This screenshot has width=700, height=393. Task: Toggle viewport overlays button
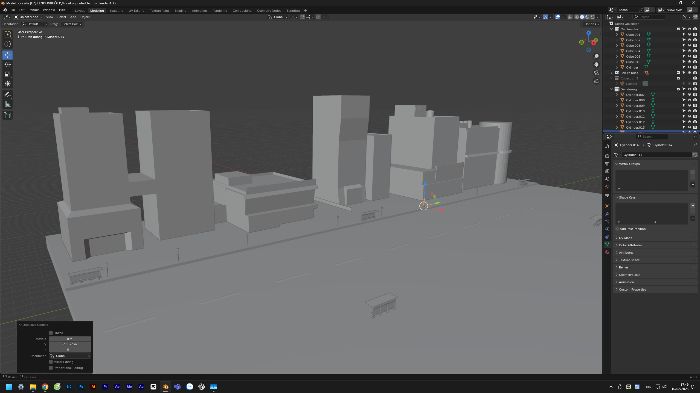(x=558, y=17)
